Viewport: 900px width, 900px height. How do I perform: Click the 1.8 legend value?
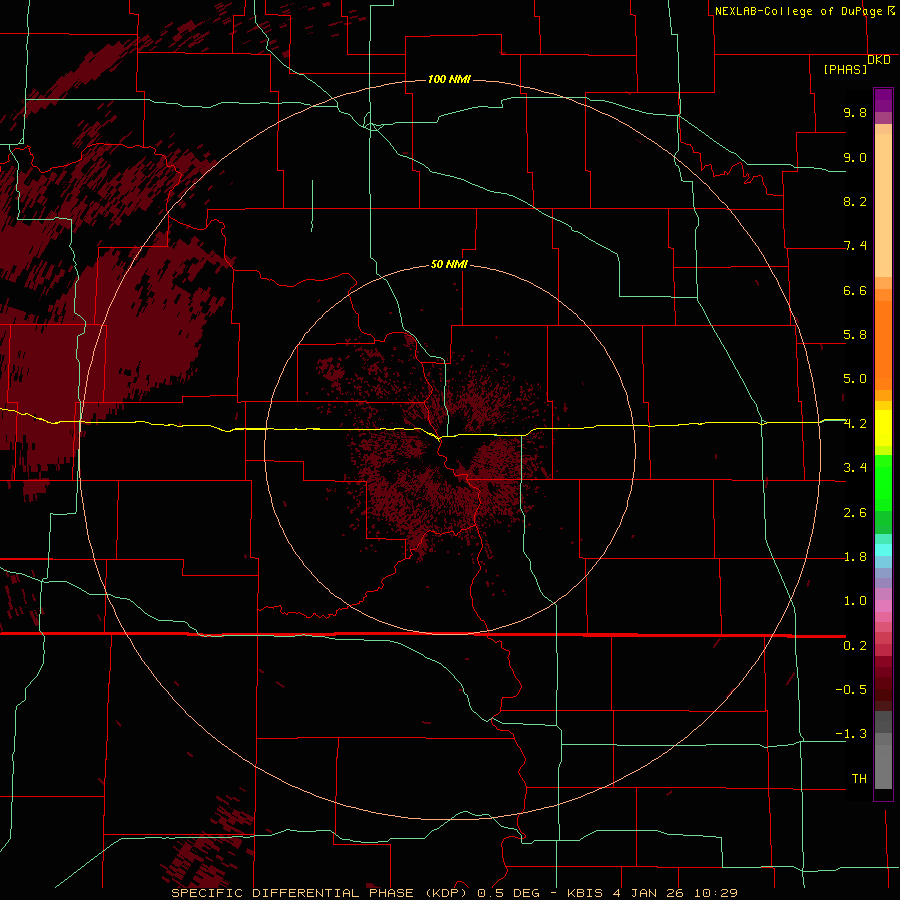point(855,557)
